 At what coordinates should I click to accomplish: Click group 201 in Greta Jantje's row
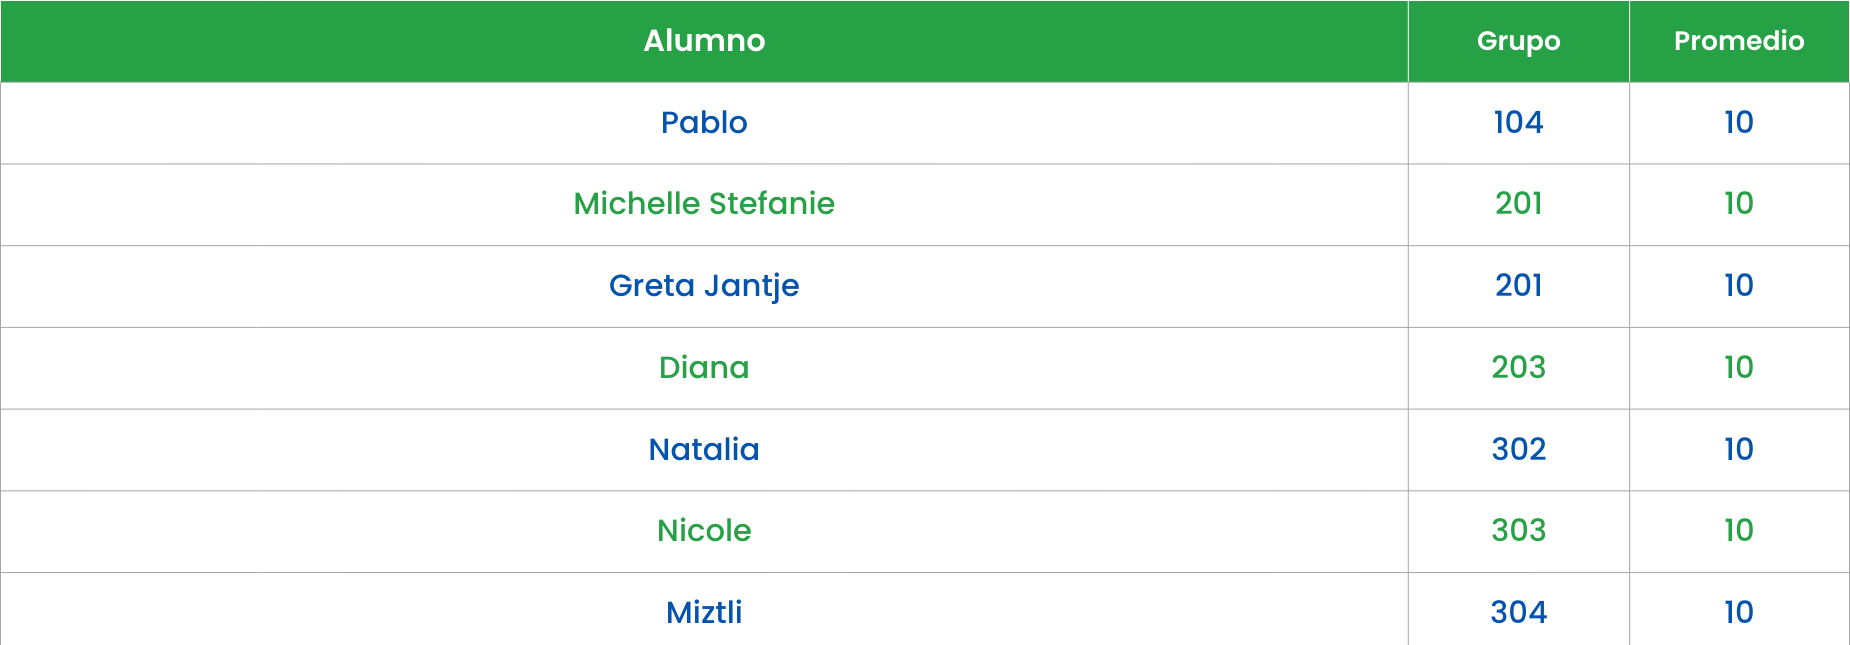[1518, 286]
